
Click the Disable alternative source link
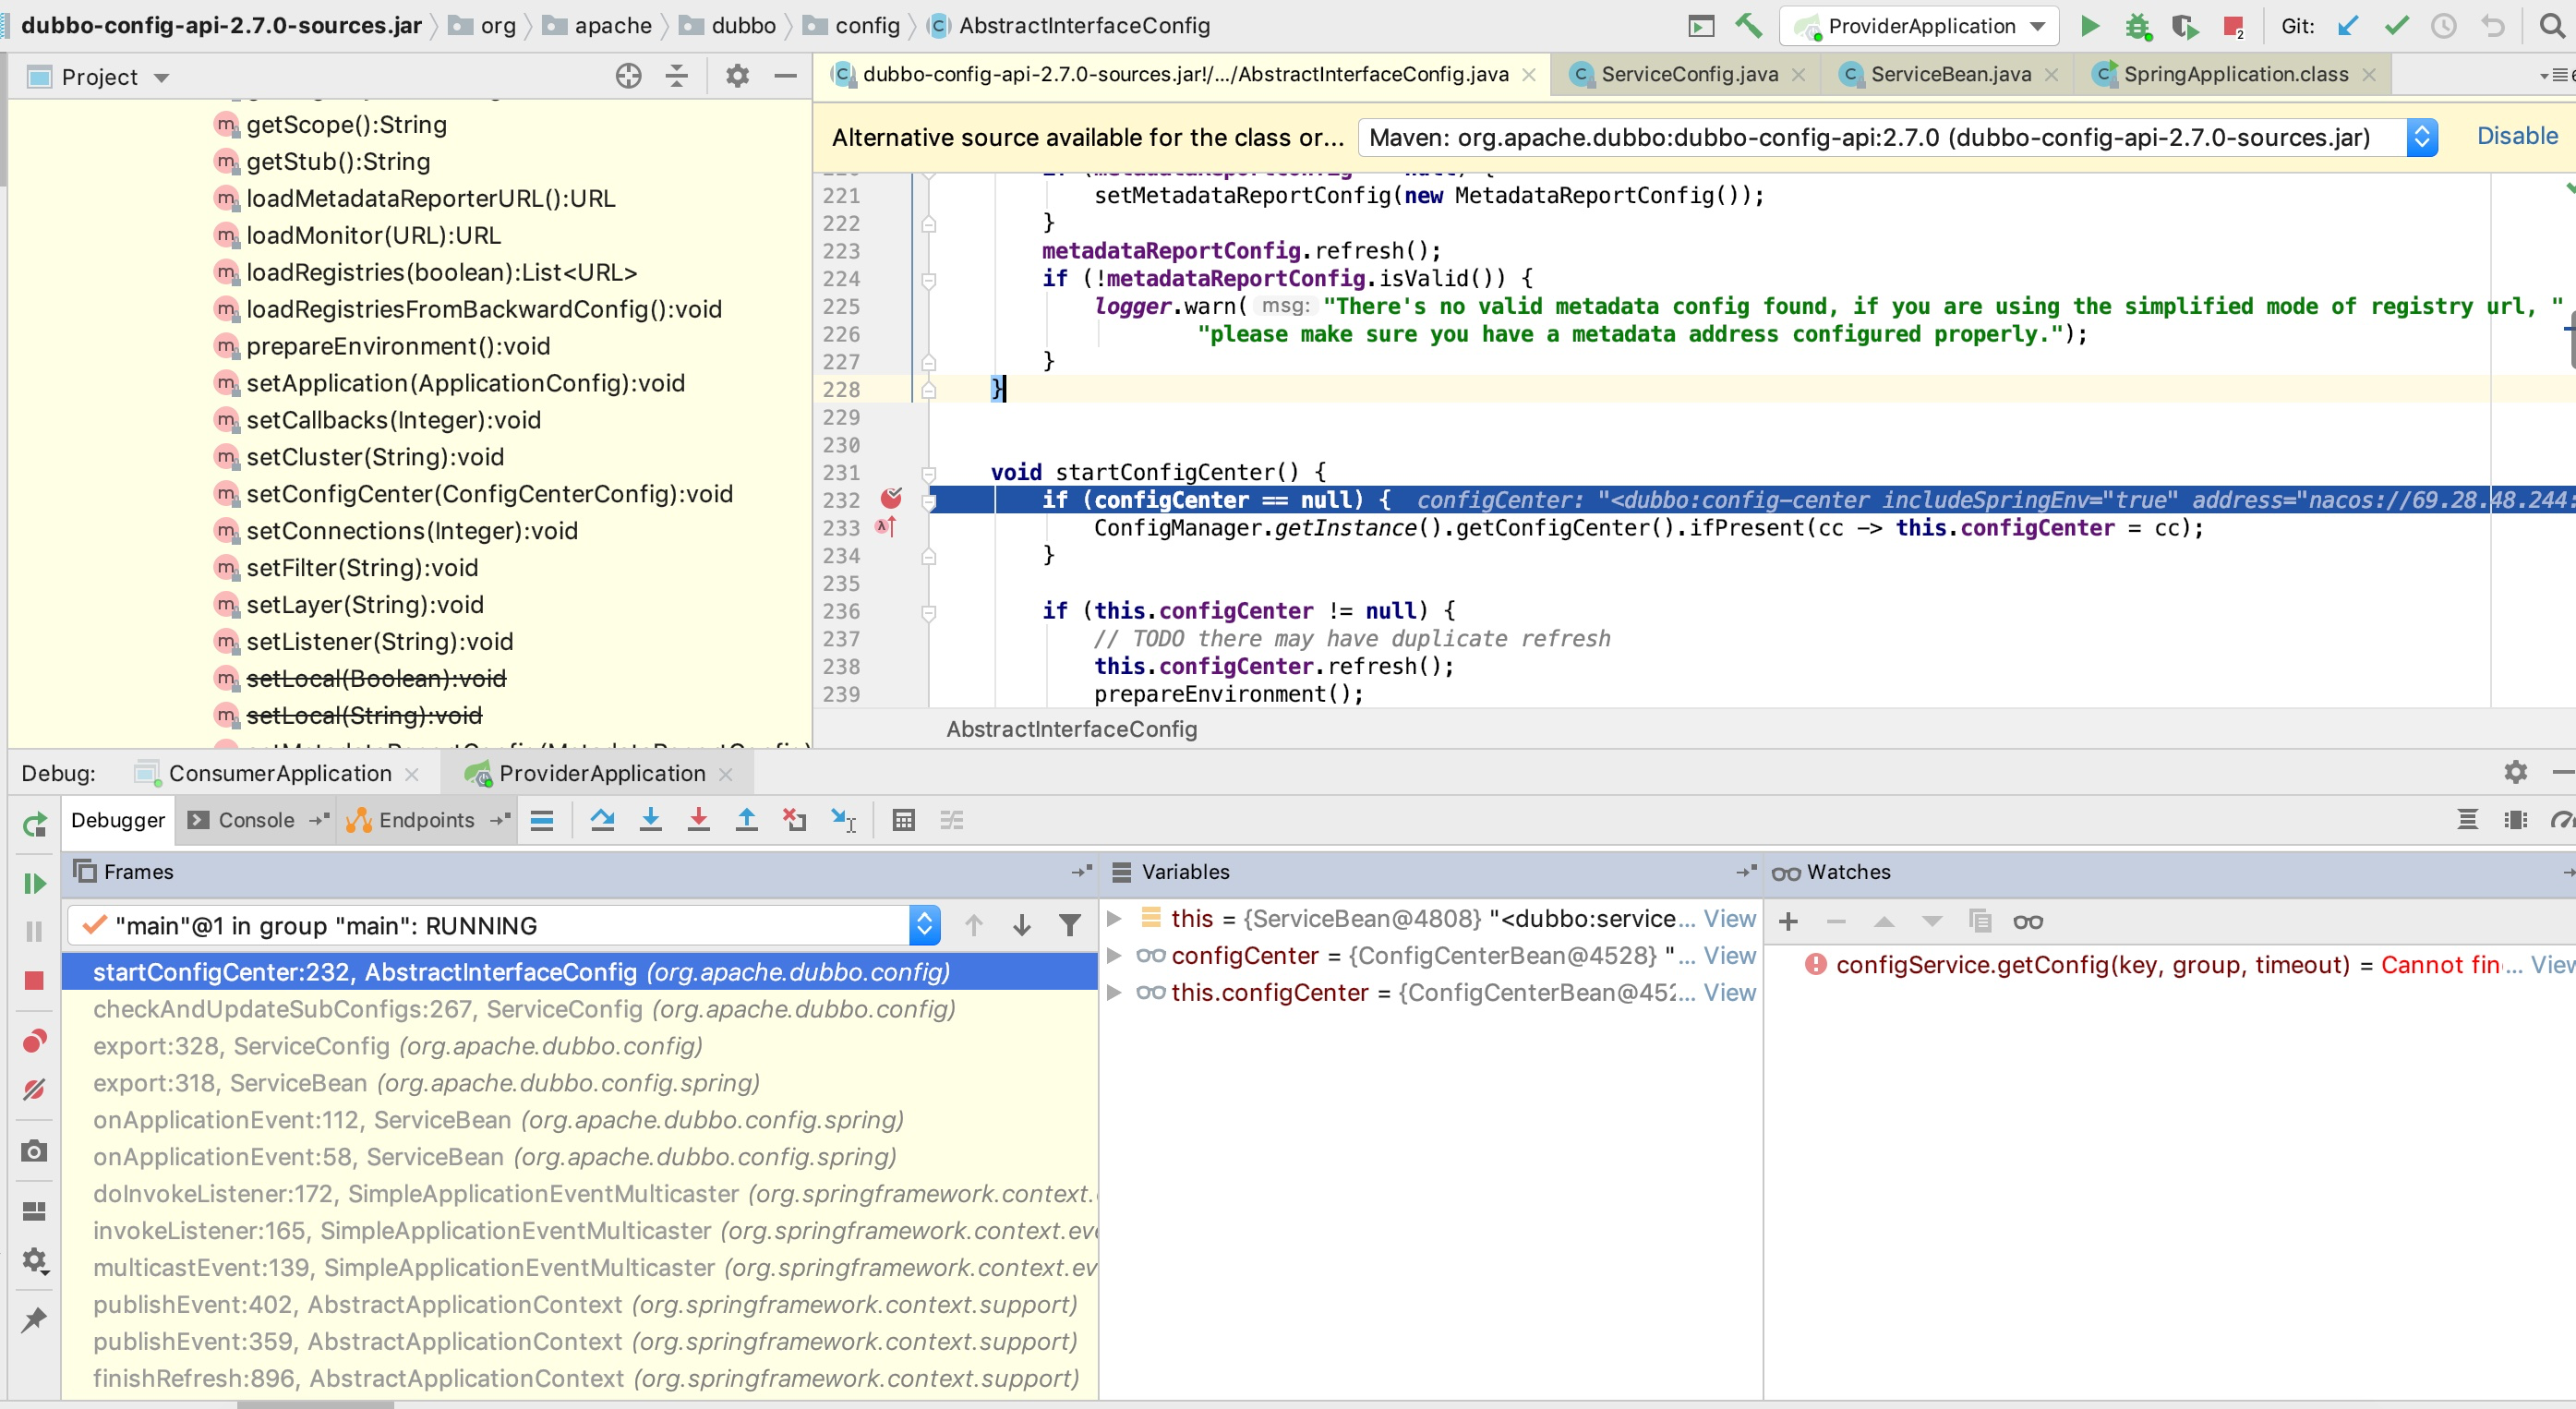pos(2516,136)
